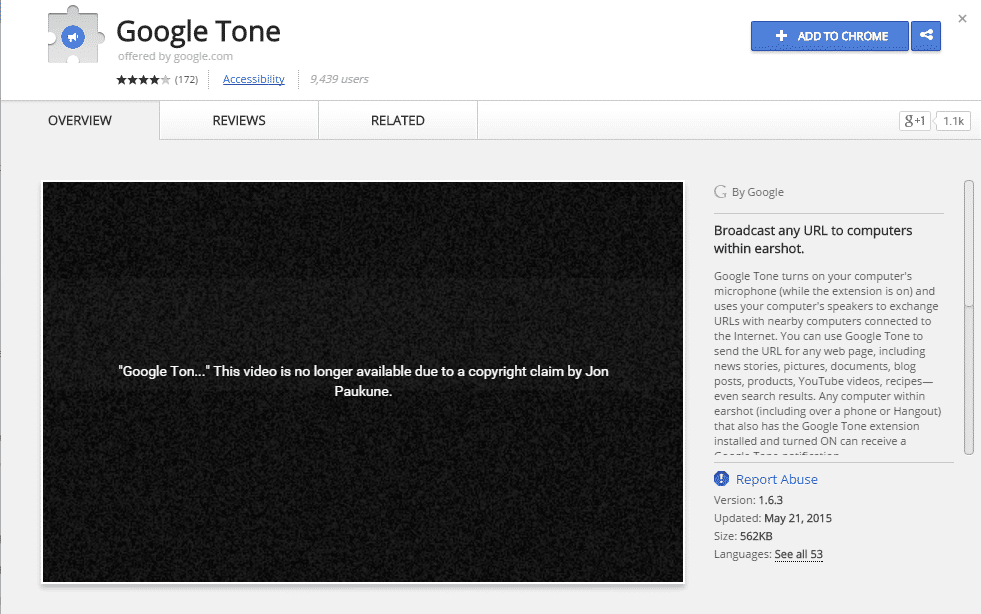Close the extension details dialog

click(962, 18)
